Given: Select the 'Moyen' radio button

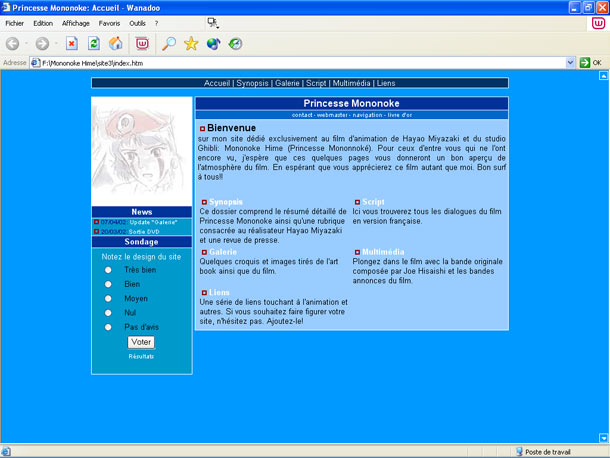Looking at the screenshot, I should (108, 298).
